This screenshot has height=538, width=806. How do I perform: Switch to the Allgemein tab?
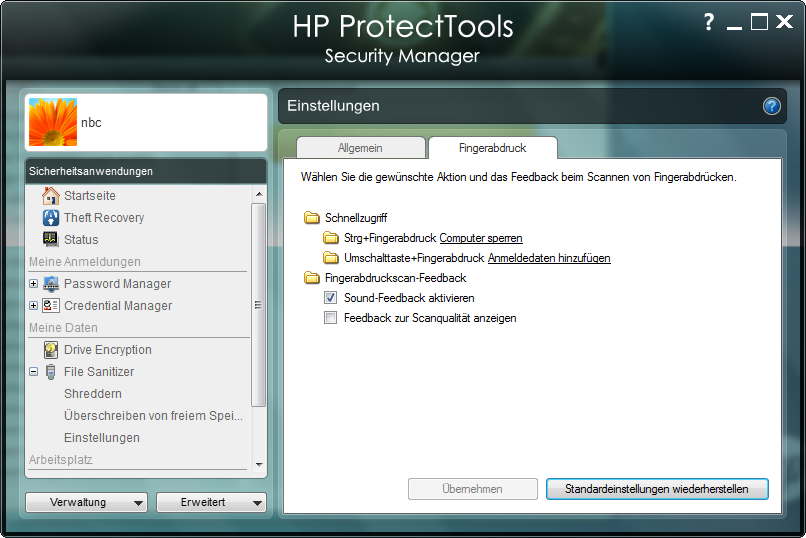(x=360, y=148)
